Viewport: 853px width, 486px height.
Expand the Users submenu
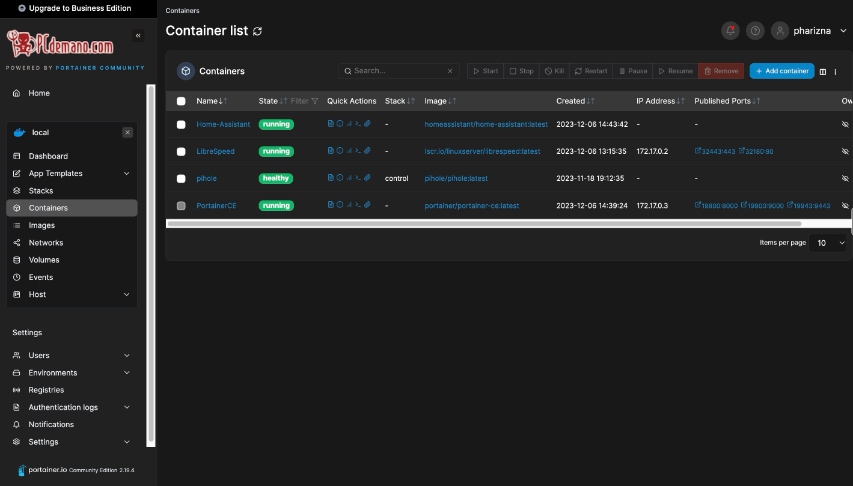click(x=127, y=355)
